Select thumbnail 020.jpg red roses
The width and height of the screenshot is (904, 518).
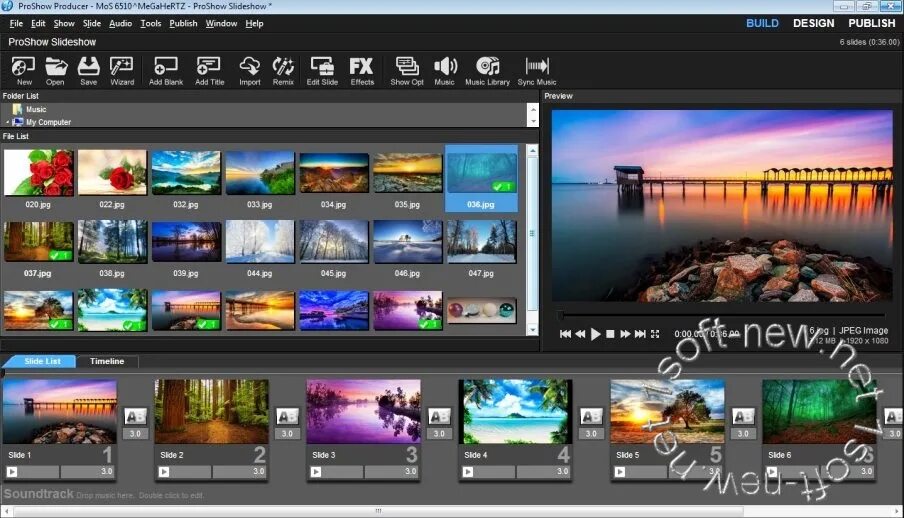point(38,172)
